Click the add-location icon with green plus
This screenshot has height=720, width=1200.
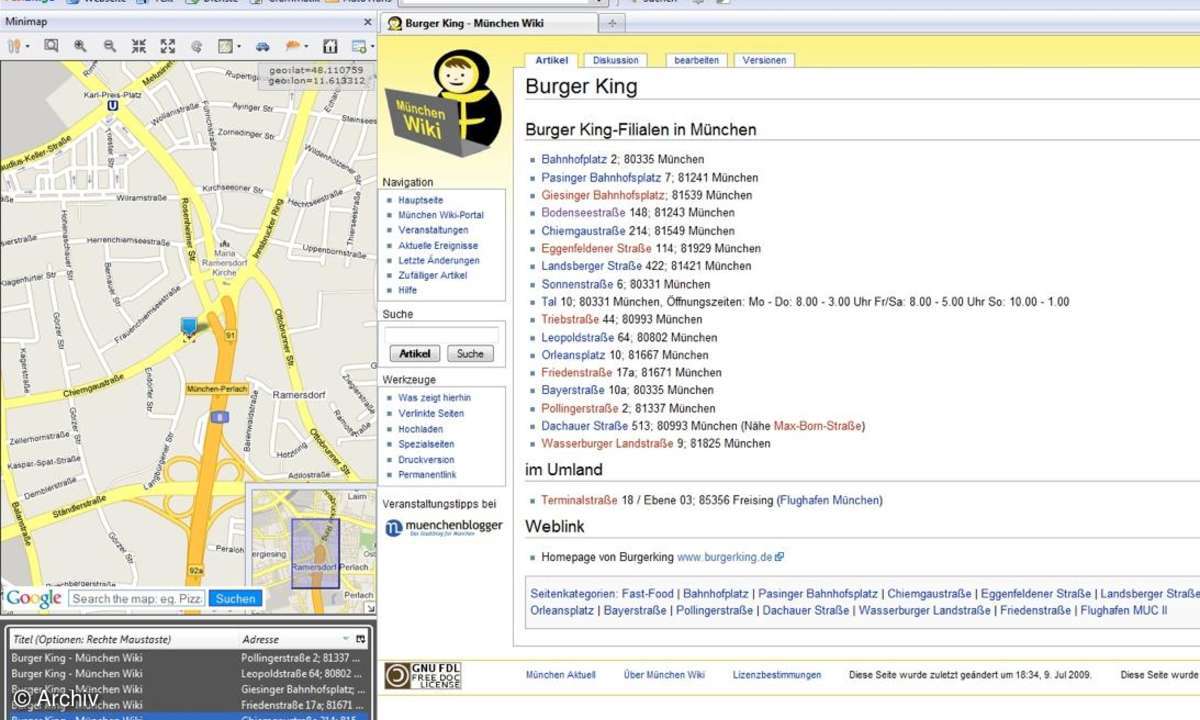coord(358,46)
